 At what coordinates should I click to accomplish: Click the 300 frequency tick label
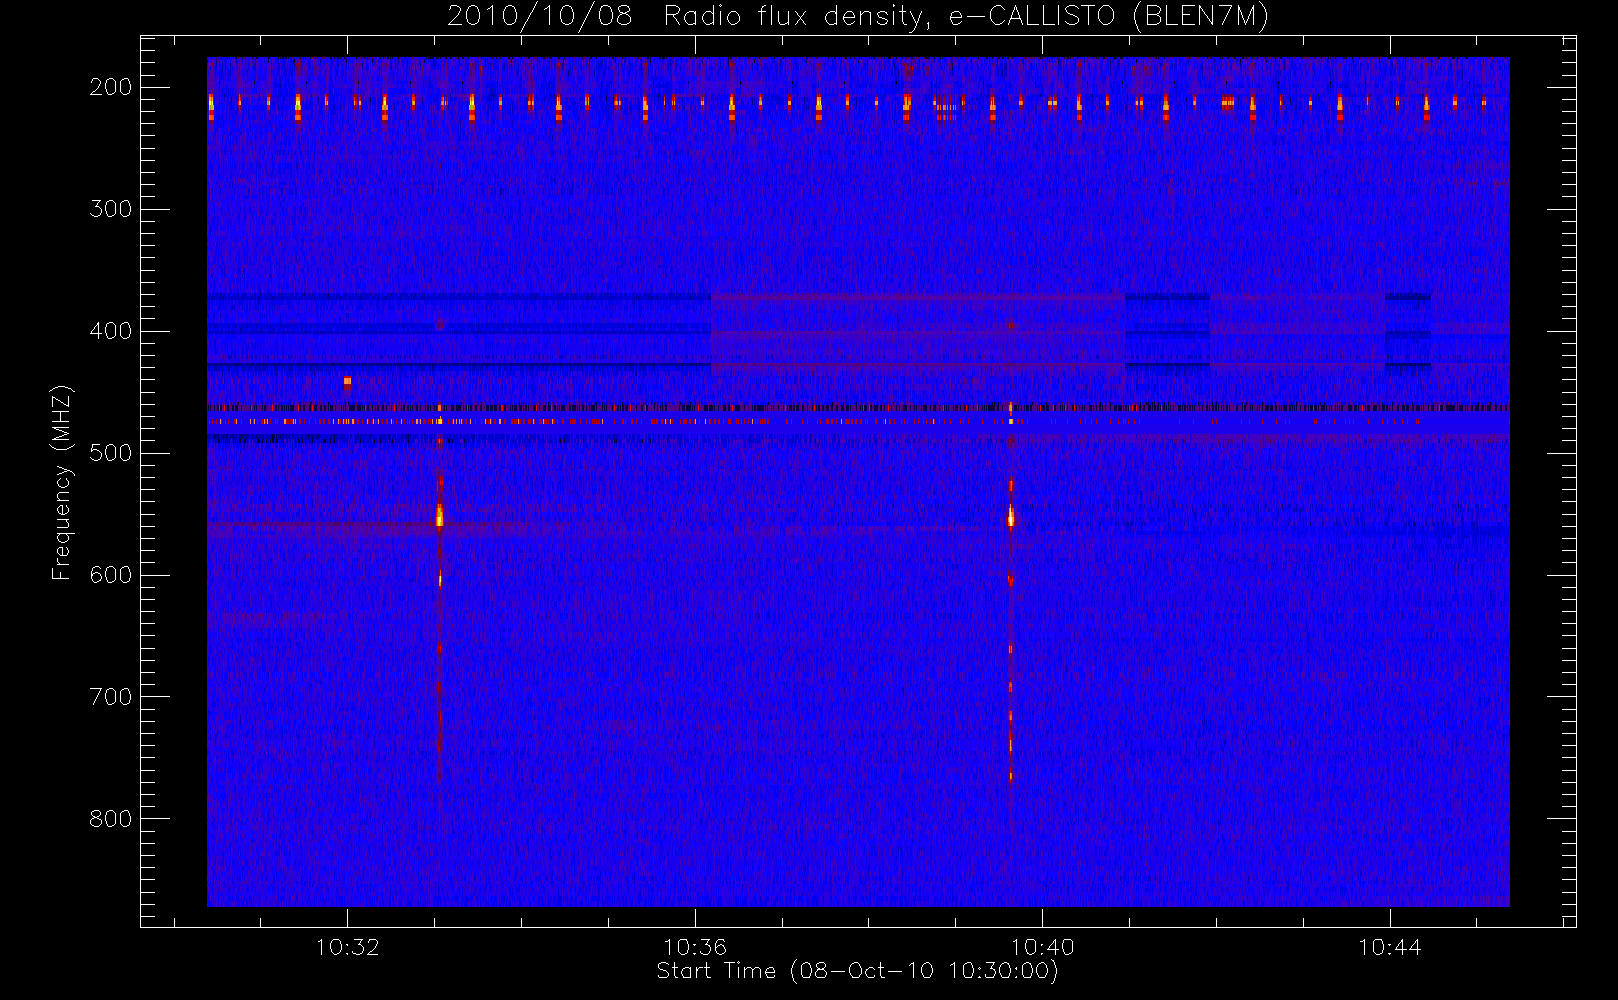pyautogui.click(x=111, y=209)
